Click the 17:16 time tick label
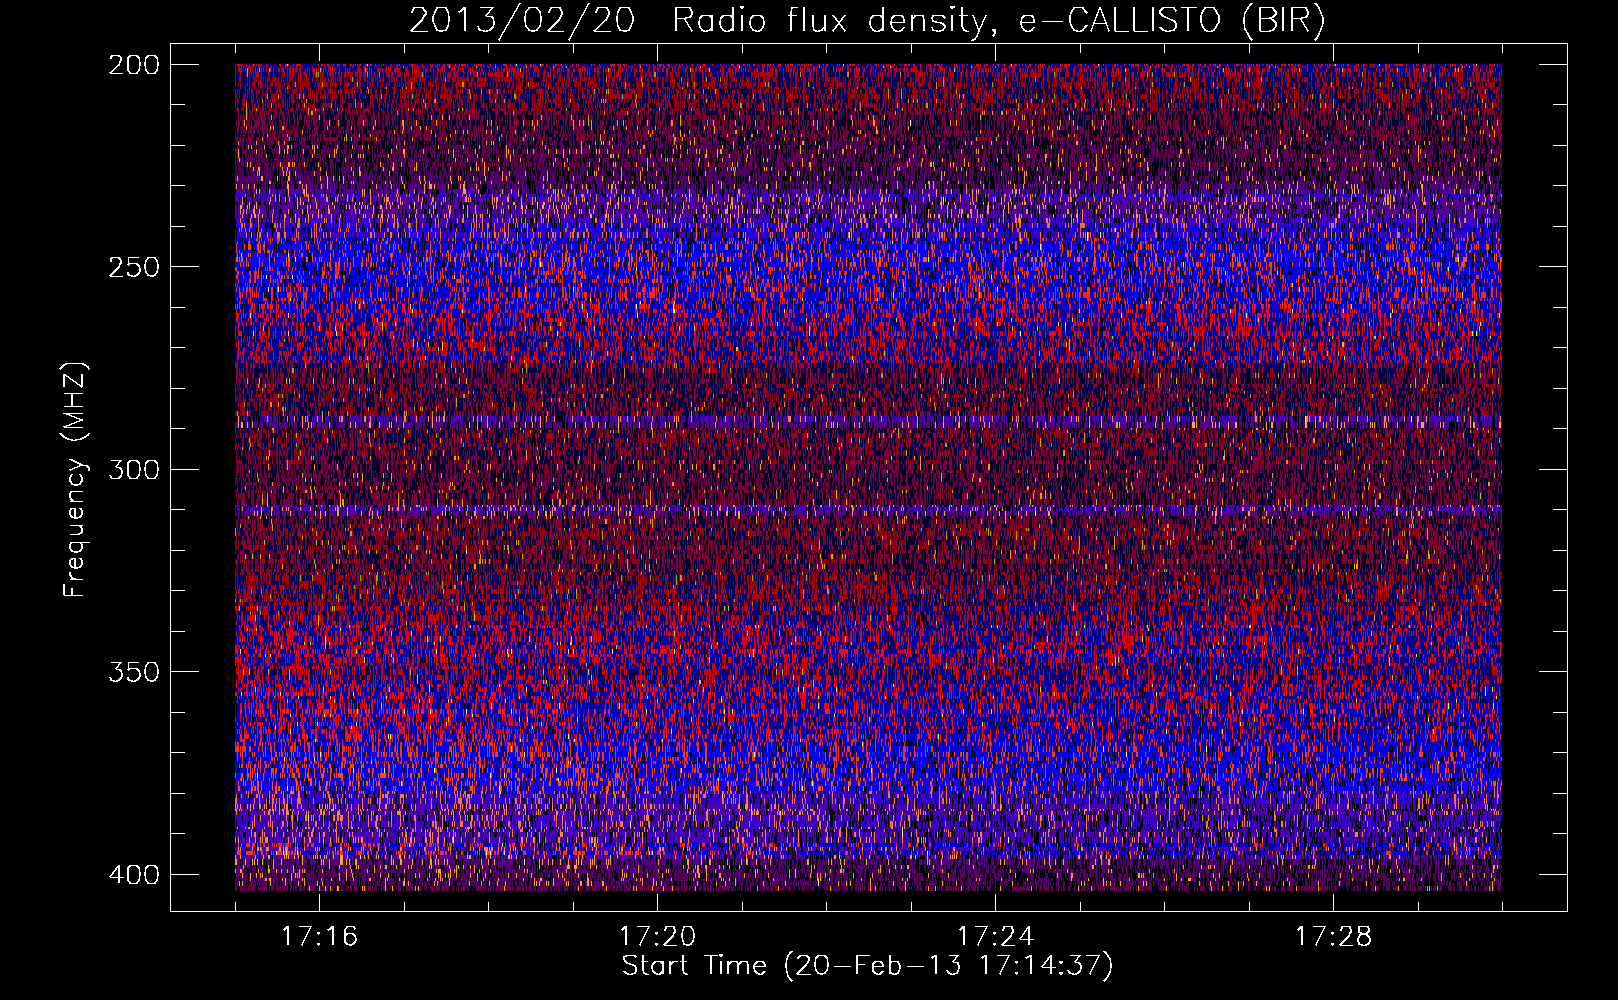 click(x=319, y=936)
